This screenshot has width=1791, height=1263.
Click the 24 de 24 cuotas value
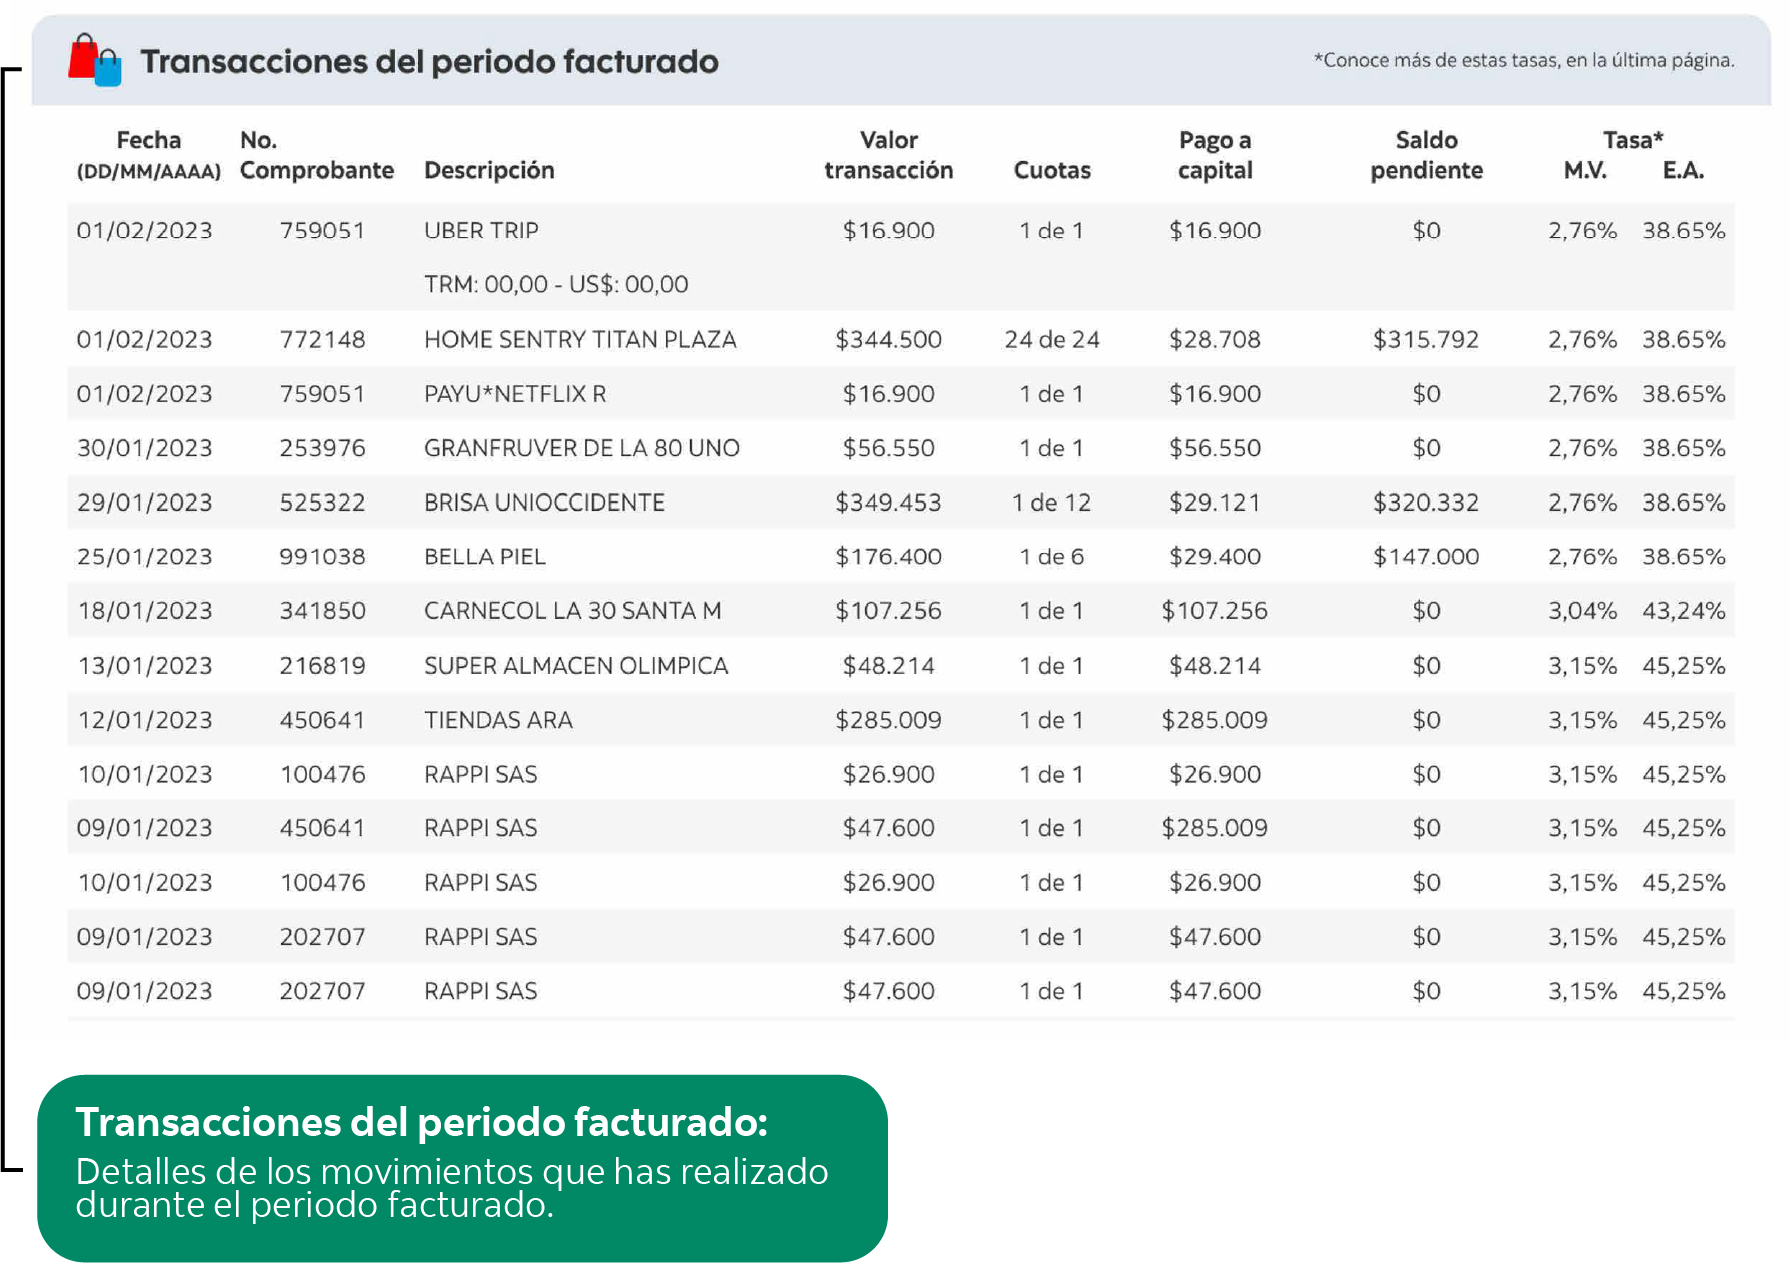pyautogui.click(x=1051, y=339)
